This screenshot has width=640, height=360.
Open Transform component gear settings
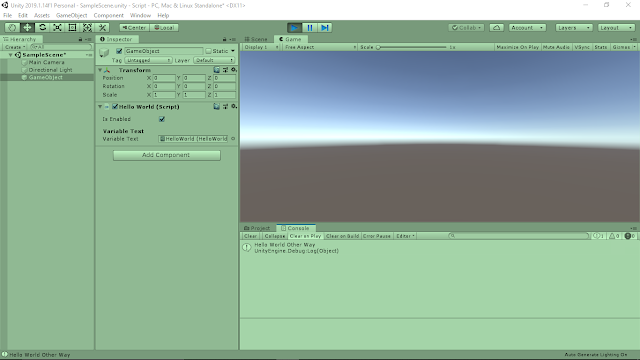coord(234,70)
